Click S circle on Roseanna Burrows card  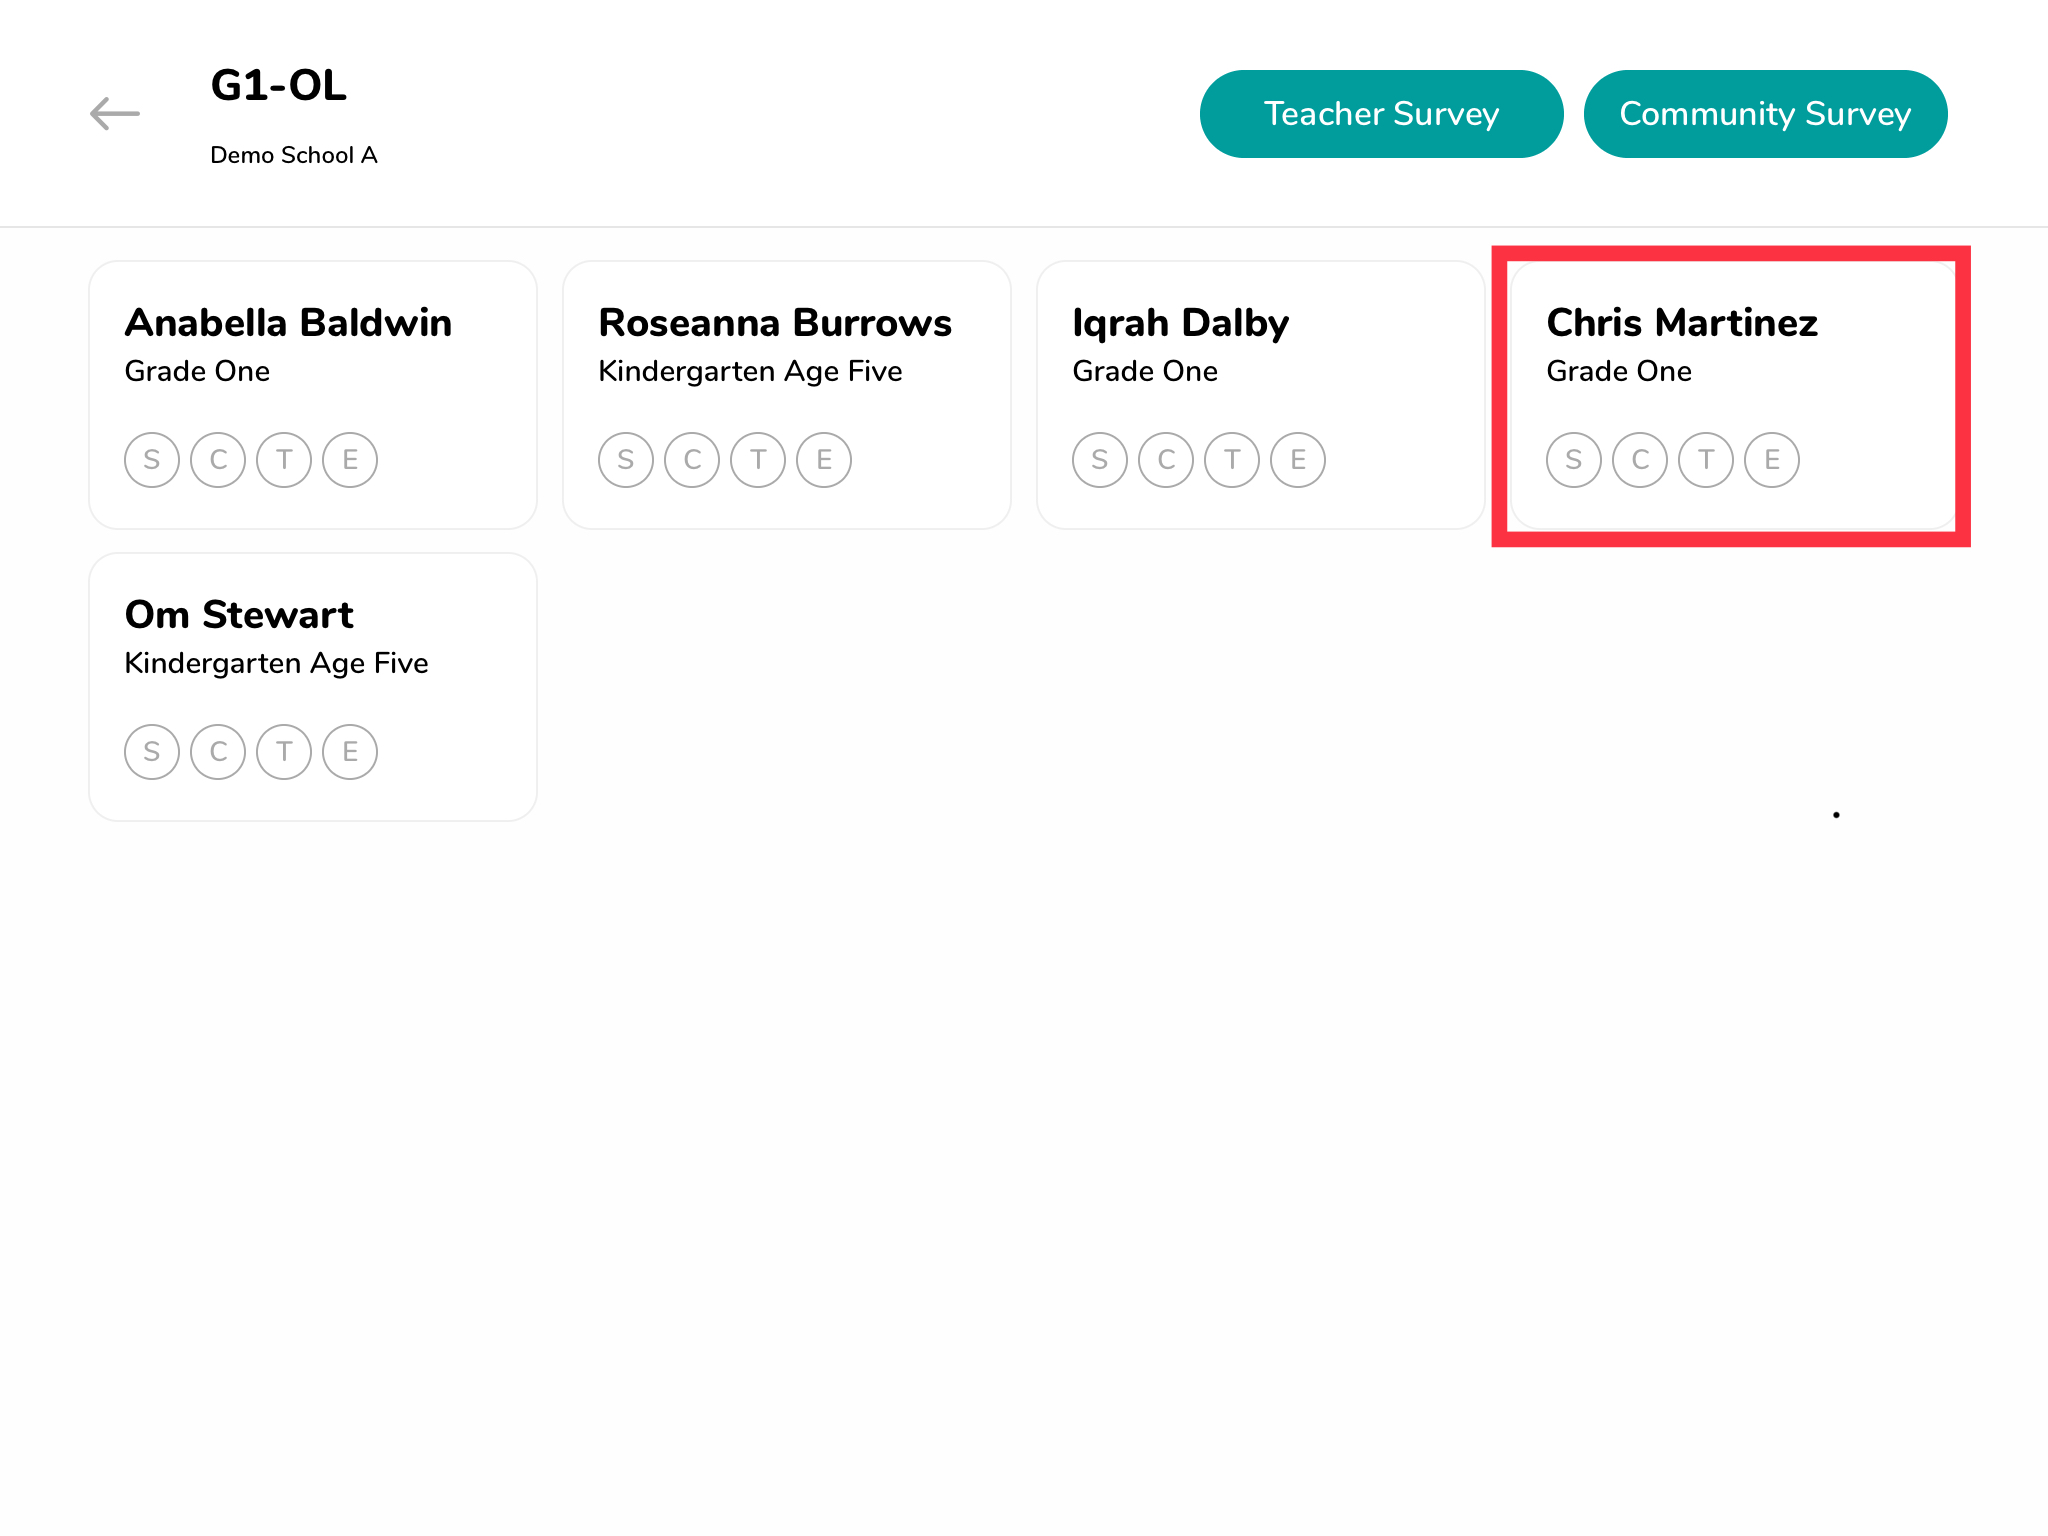pyautogui.click(x=626, y=460)
